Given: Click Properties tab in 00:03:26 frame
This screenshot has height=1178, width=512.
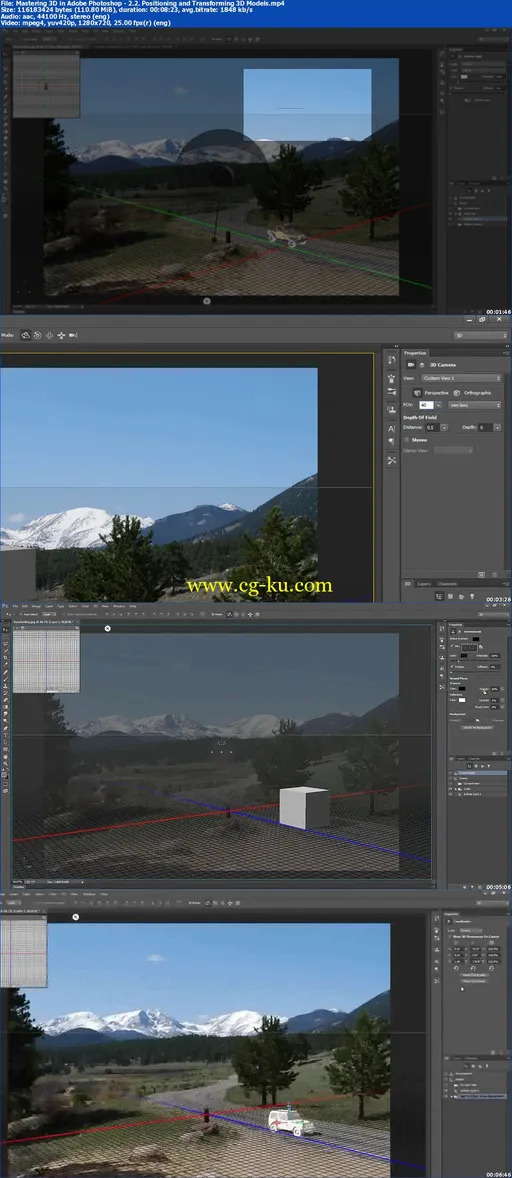Looking at the screenshot, I should coord(415,353).
